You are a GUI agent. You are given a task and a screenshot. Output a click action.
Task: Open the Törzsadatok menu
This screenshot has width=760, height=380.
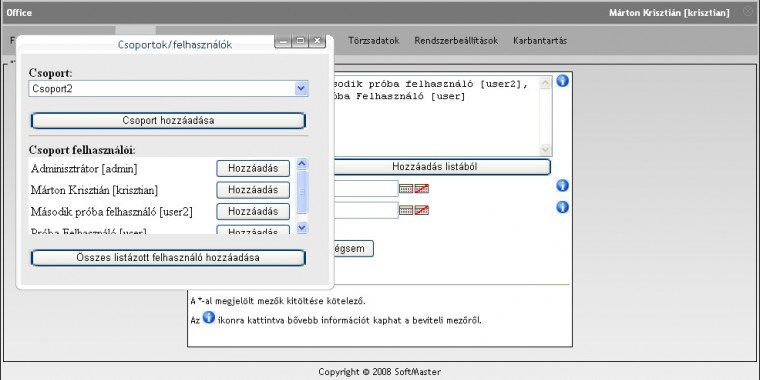click(374, 41)
